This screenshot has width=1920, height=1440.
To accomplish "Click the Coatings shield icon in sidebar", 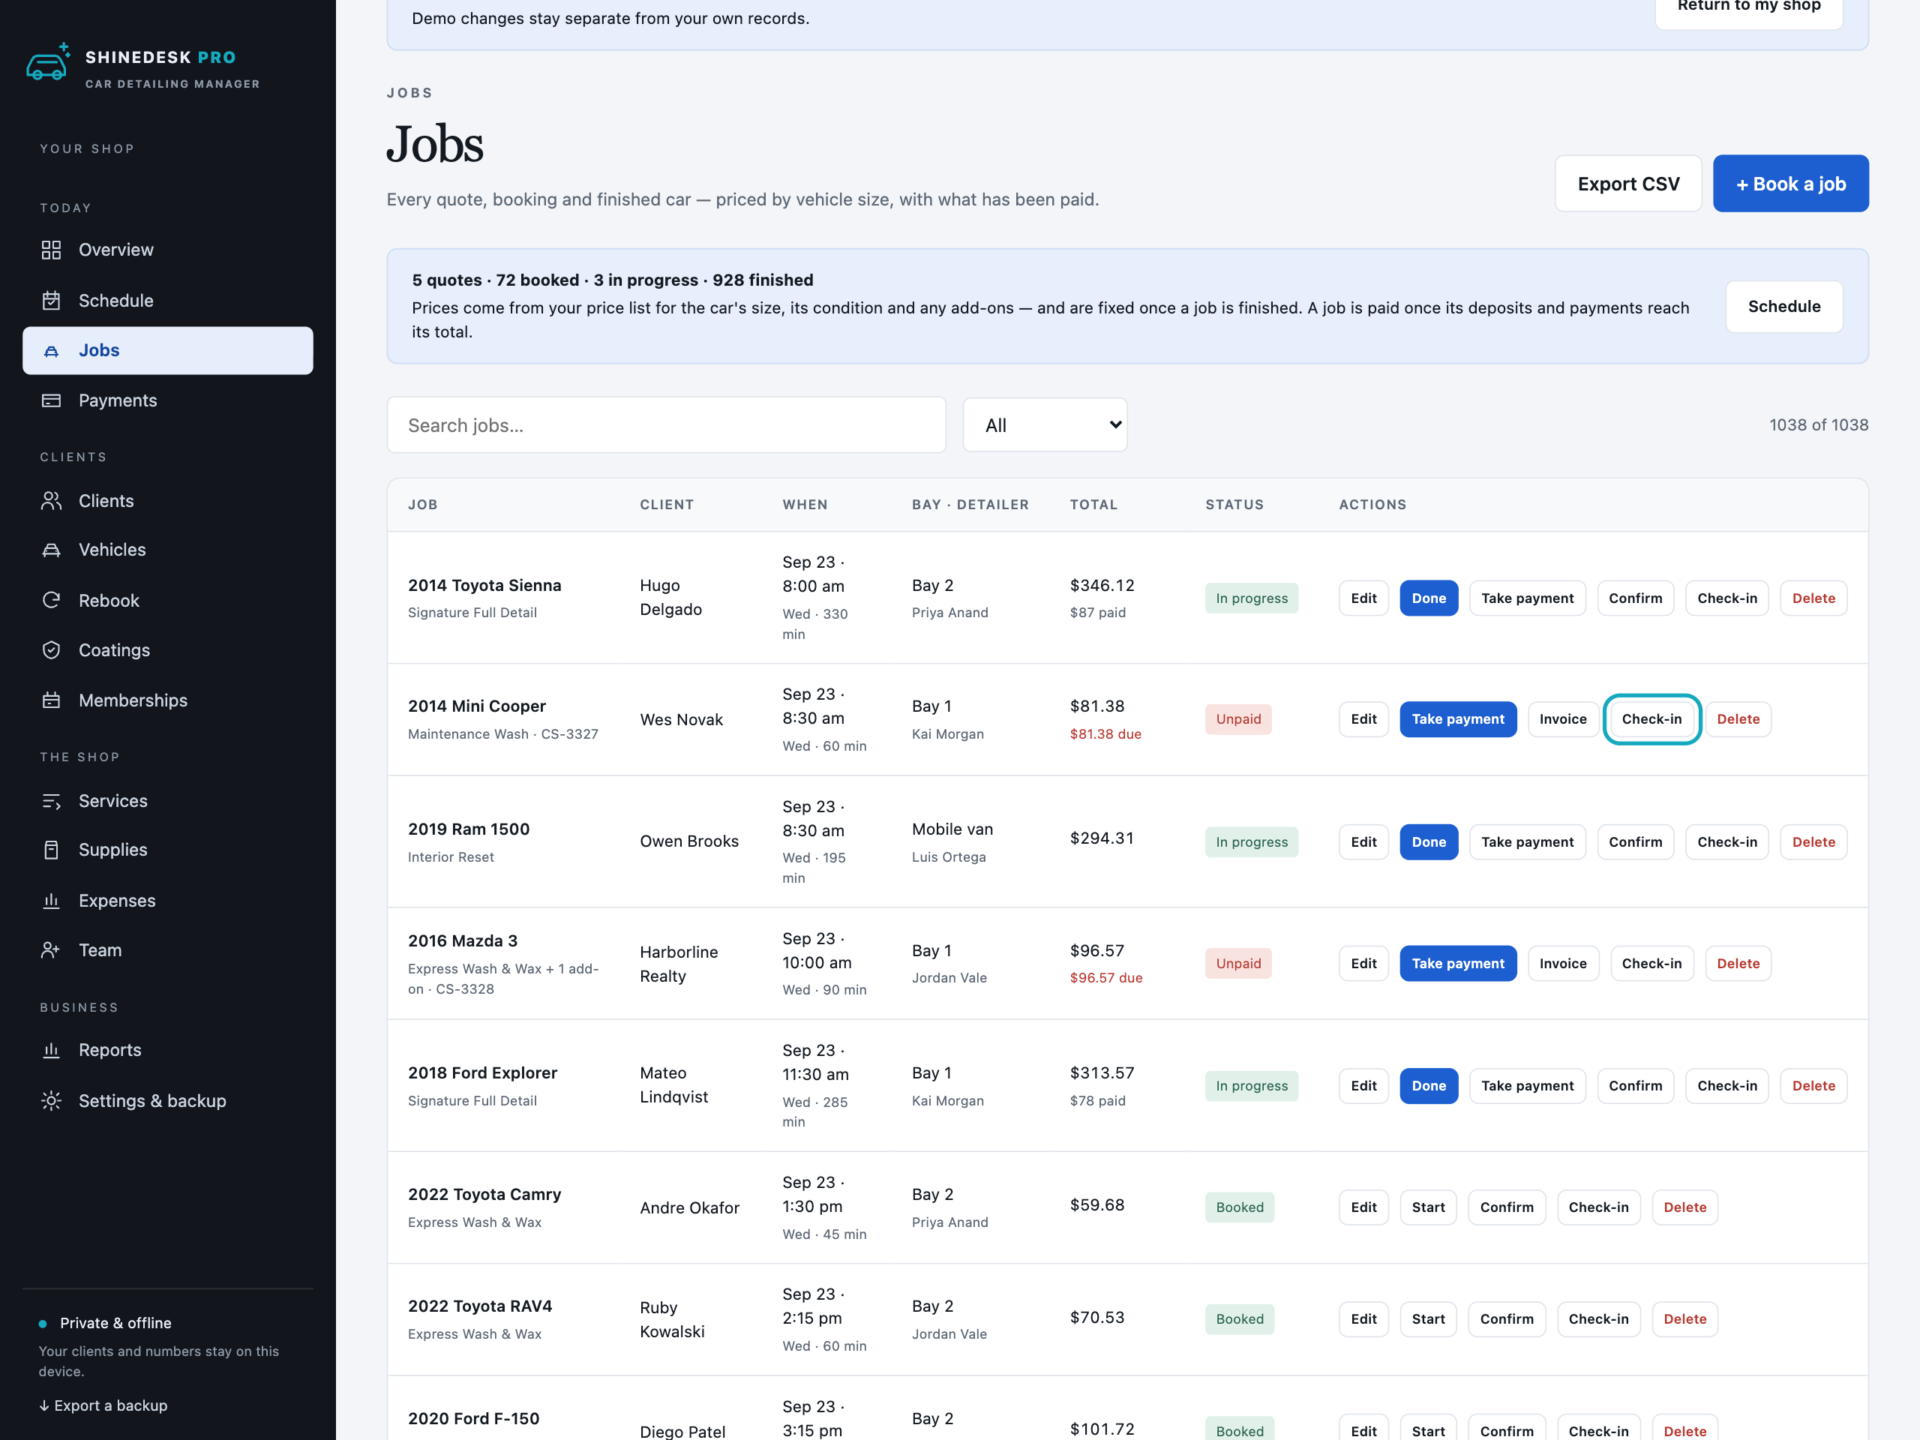I will (x=51, y=650).
